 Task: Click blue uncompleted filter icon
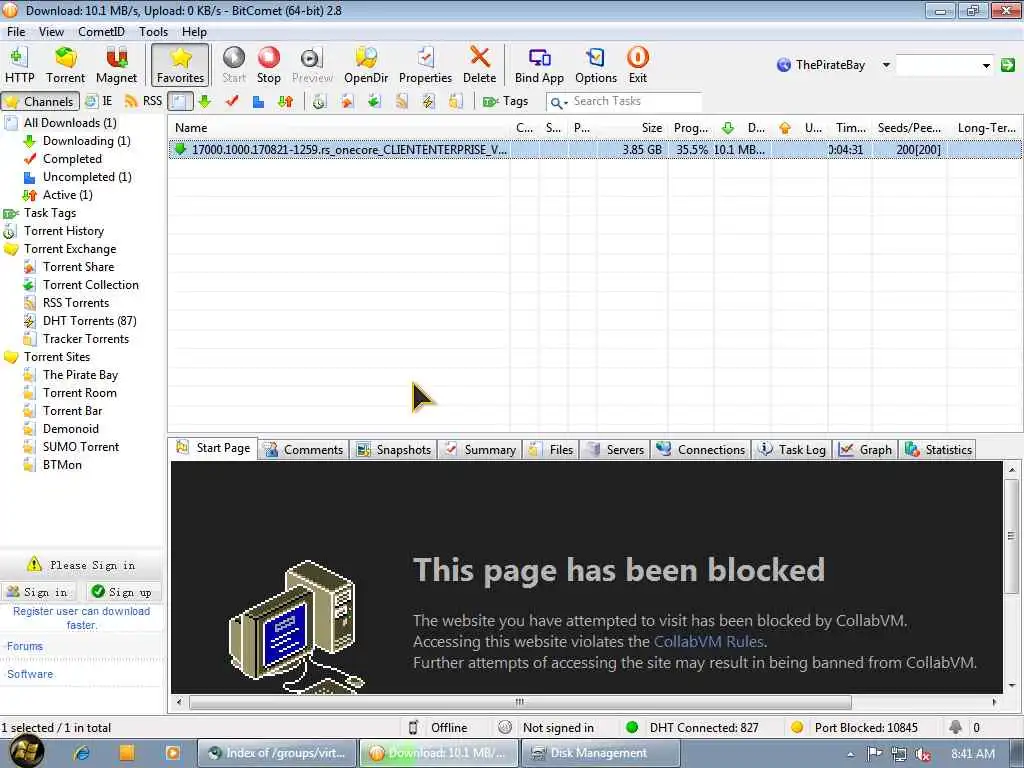click(259, 101)
